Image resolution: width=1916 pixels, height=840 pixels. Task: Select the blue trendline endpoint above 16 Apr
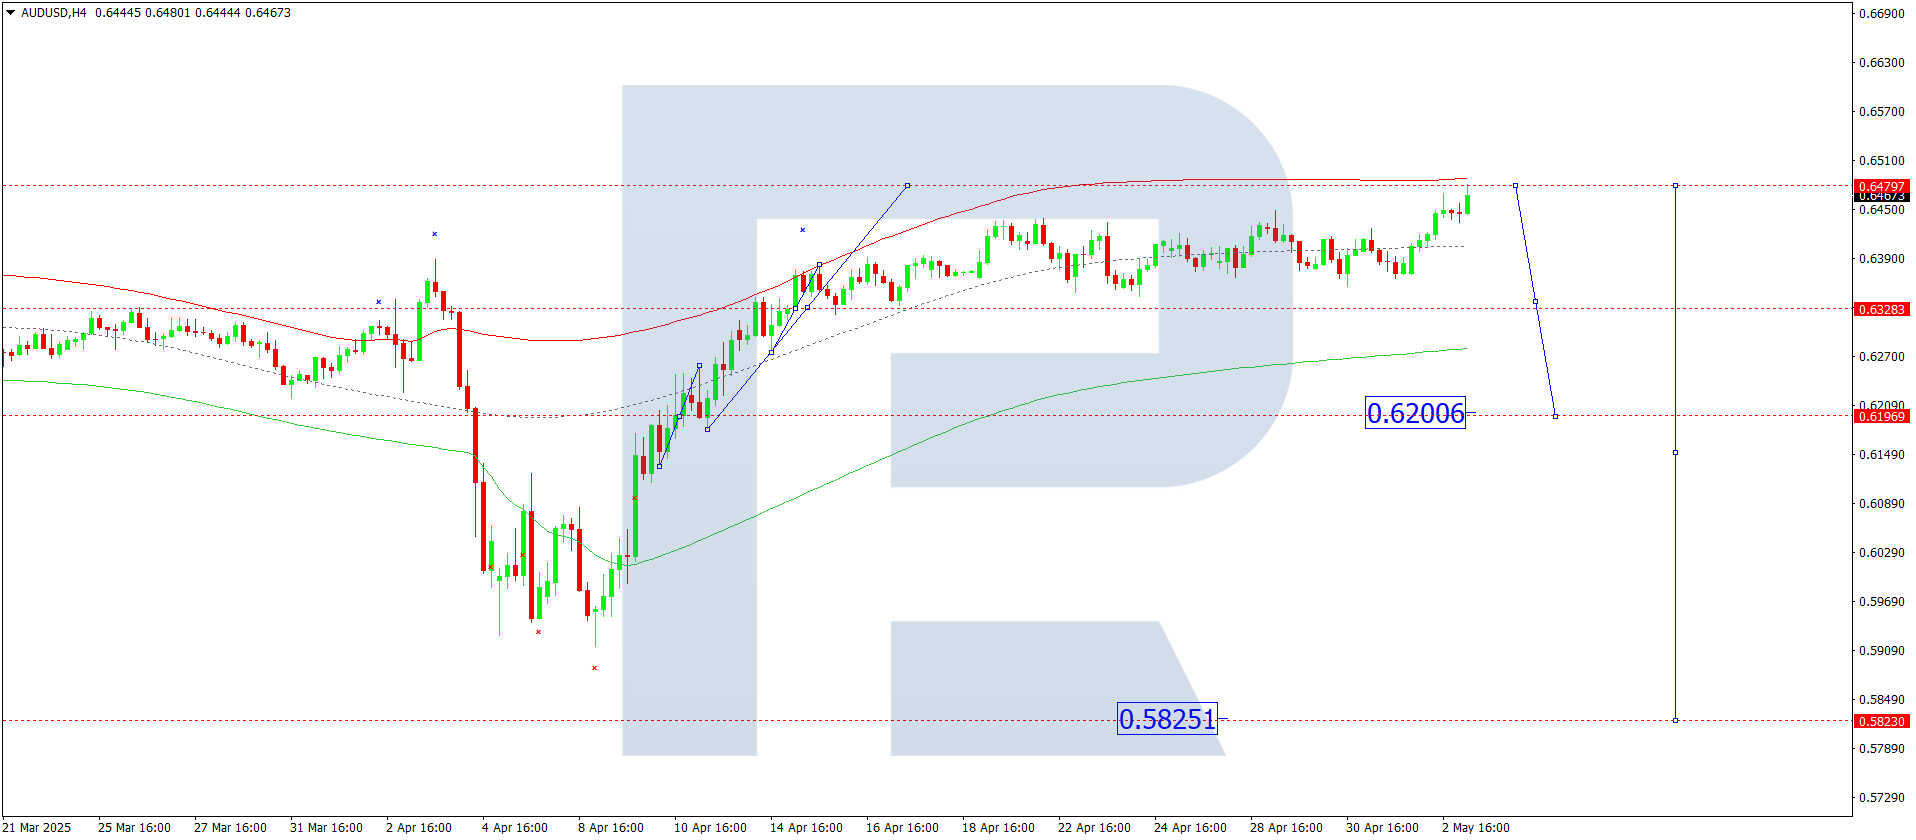pos(907,186)
